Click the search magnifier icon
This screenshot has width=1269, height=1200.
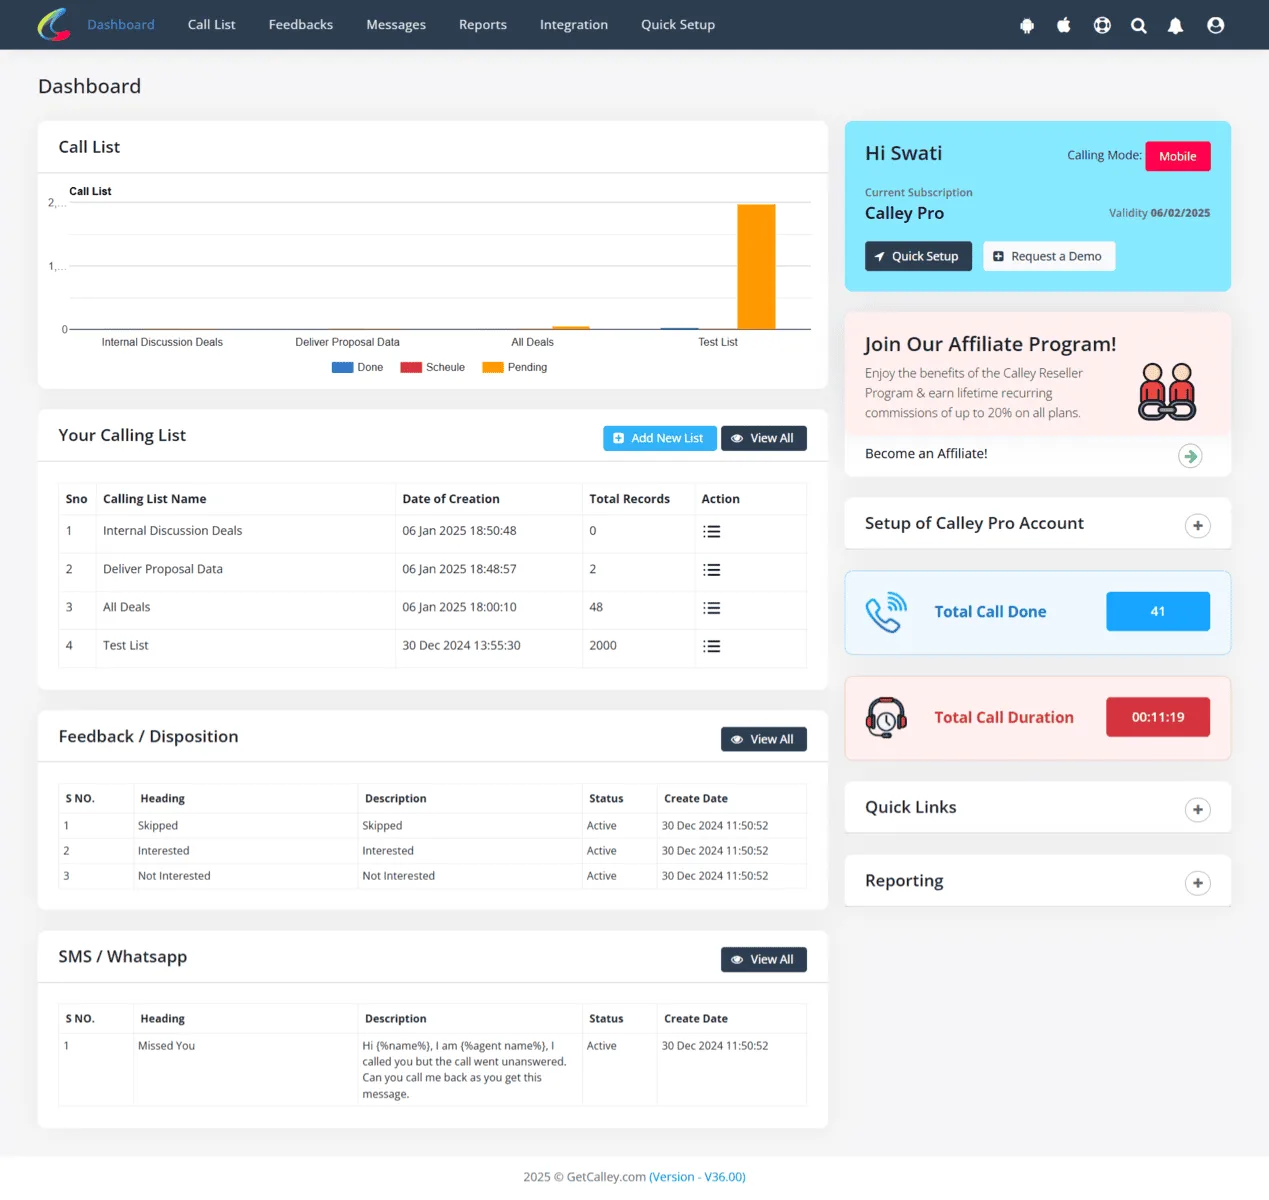click(x=1139, y=25)
